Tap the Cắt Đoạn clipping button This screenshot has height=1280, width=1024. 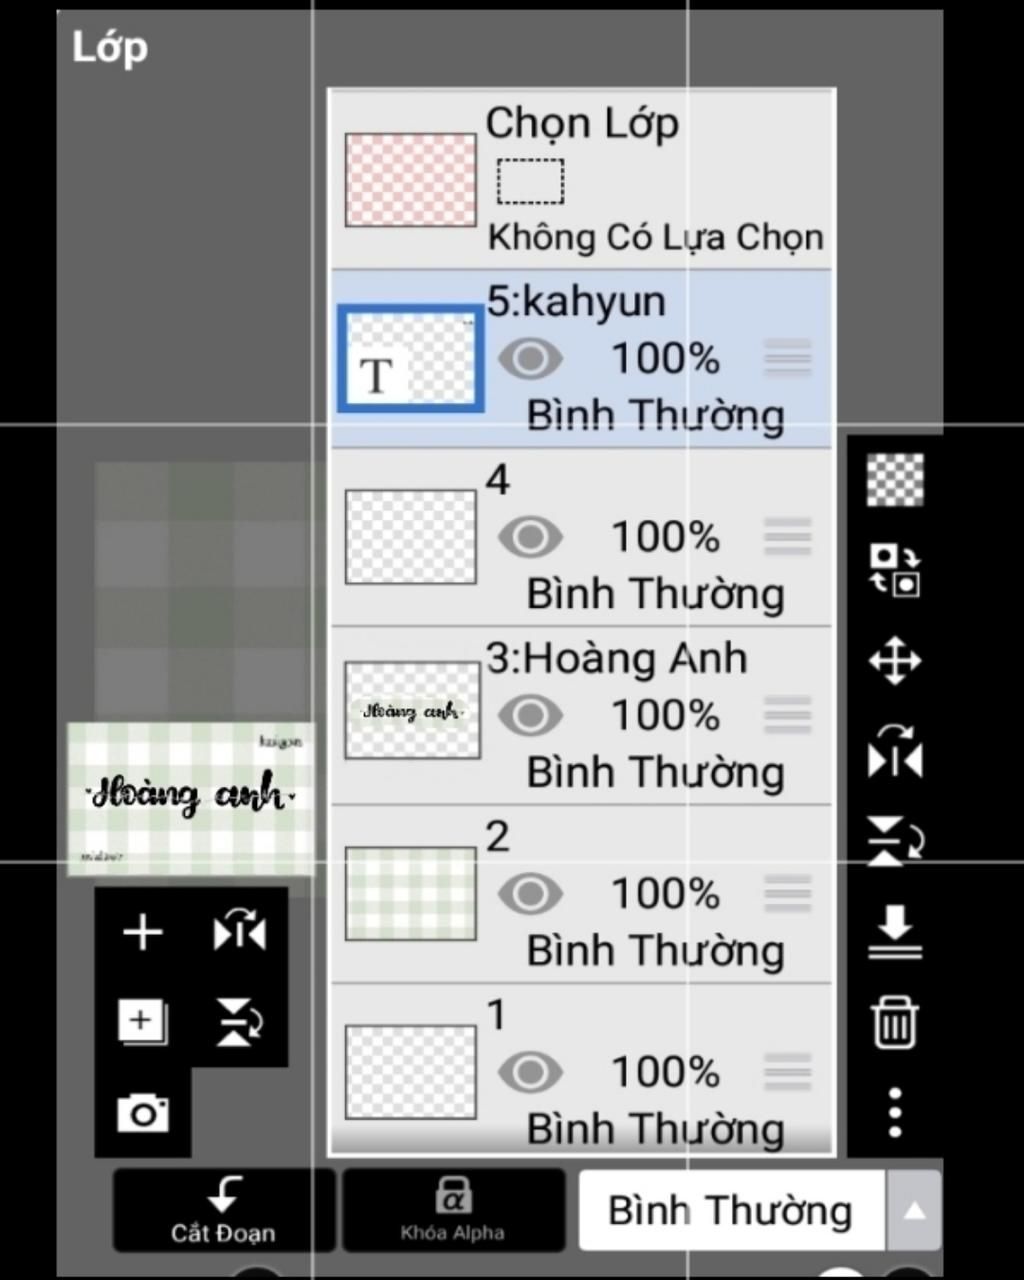(x=223, y=1210)
